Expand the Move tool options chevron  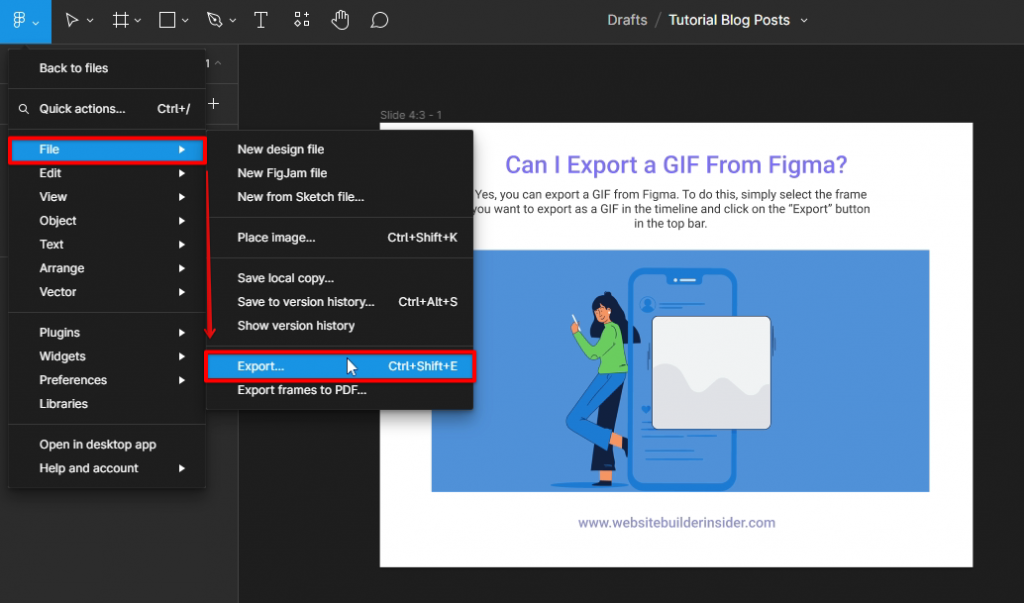click(90, 21)
